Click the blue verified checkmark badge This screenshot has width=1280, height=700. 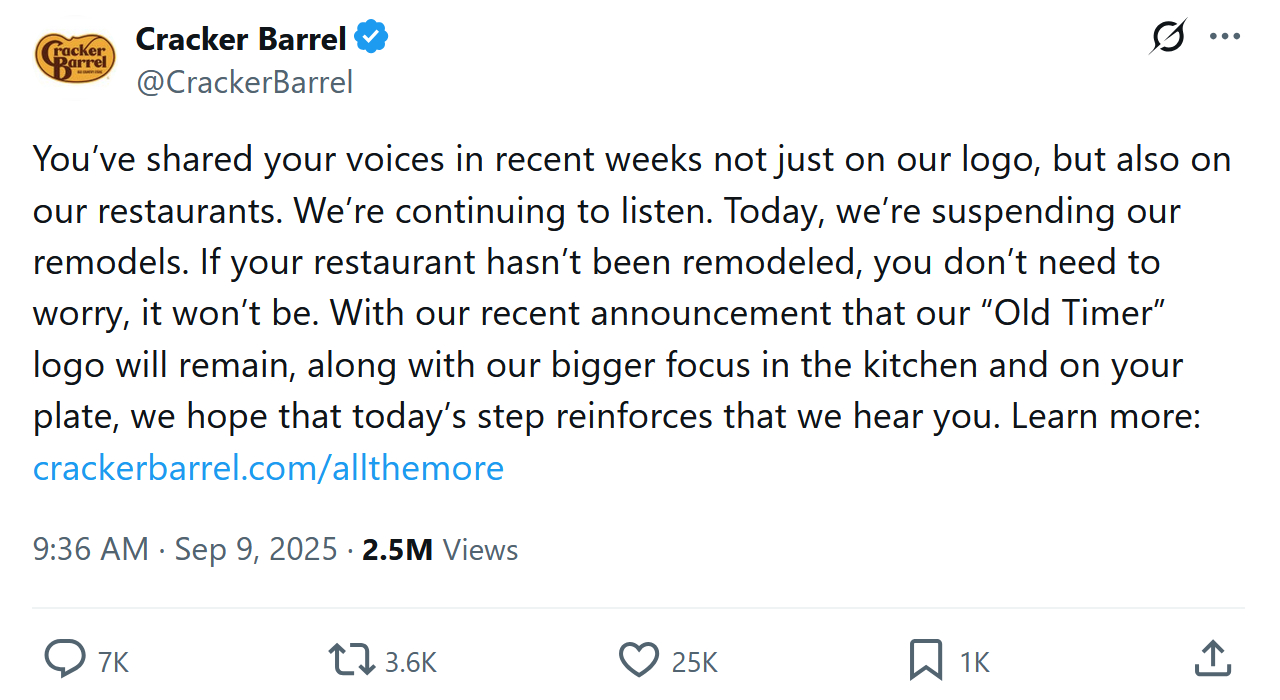372,38
